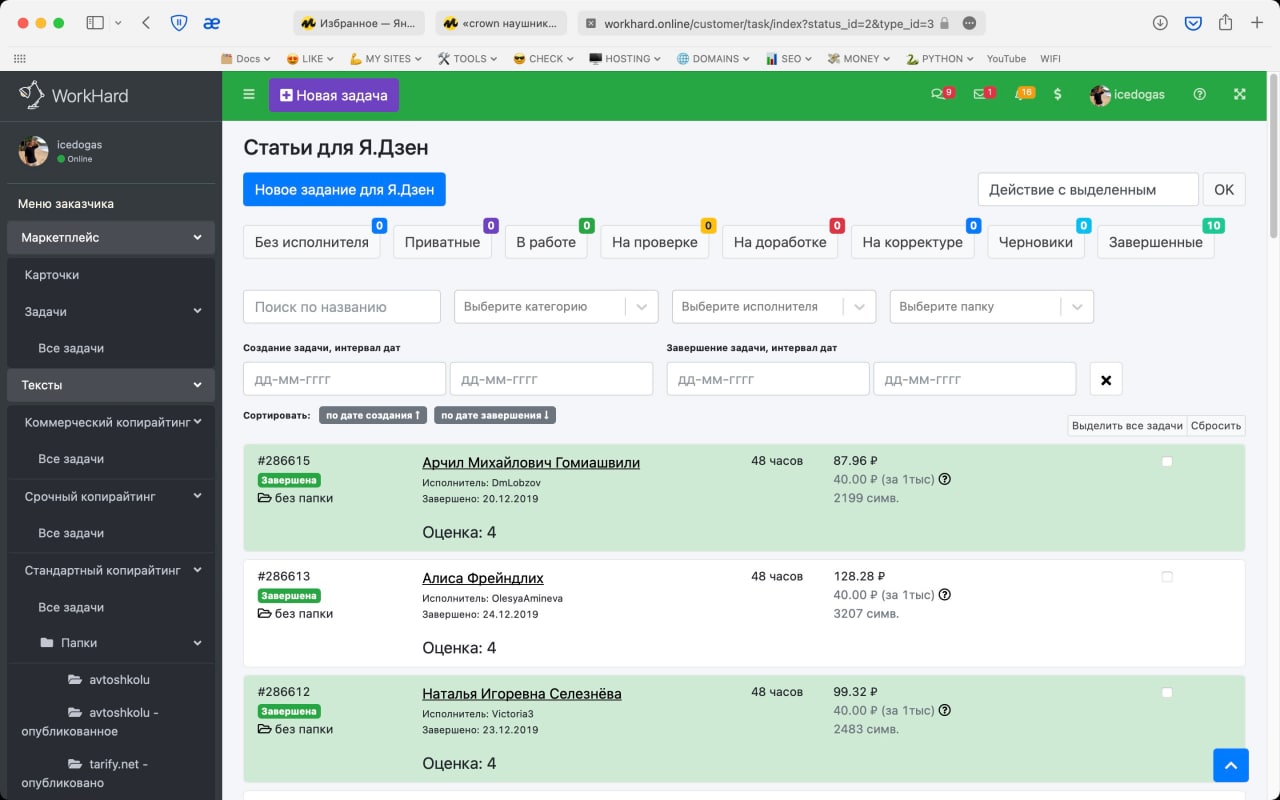The width and height of the screenshot is (1280, 800).
Task: Switch to На корректуре tab
Action: [912, 242]
